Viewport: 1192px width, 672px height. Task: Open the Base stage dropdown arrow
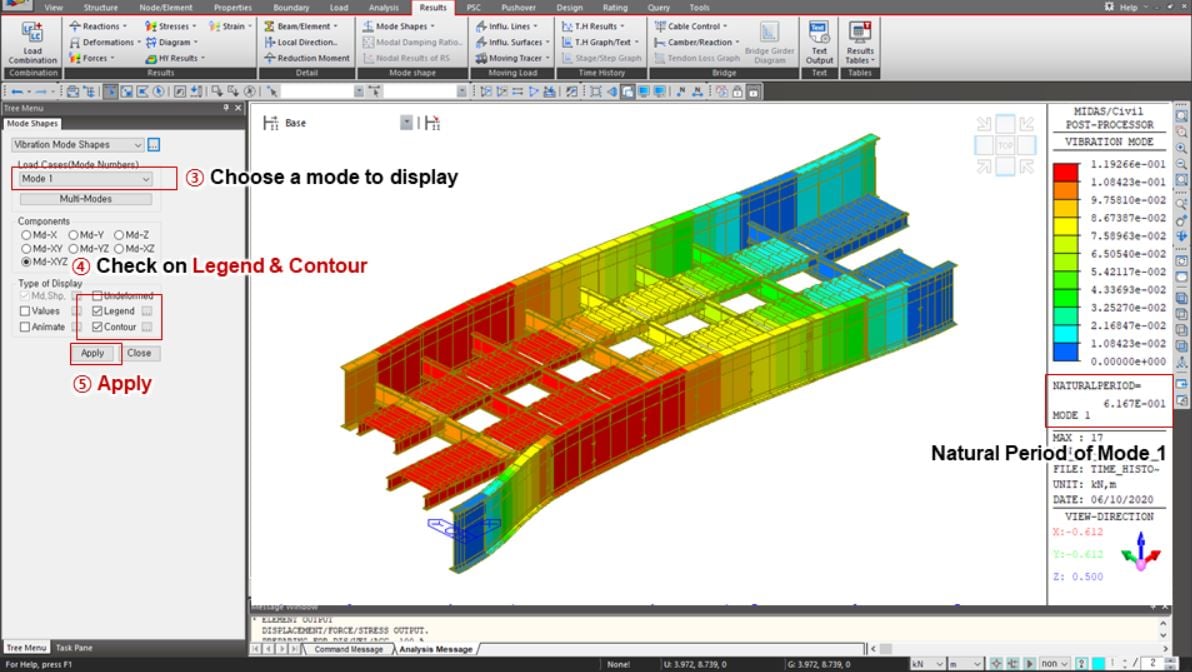407,122
